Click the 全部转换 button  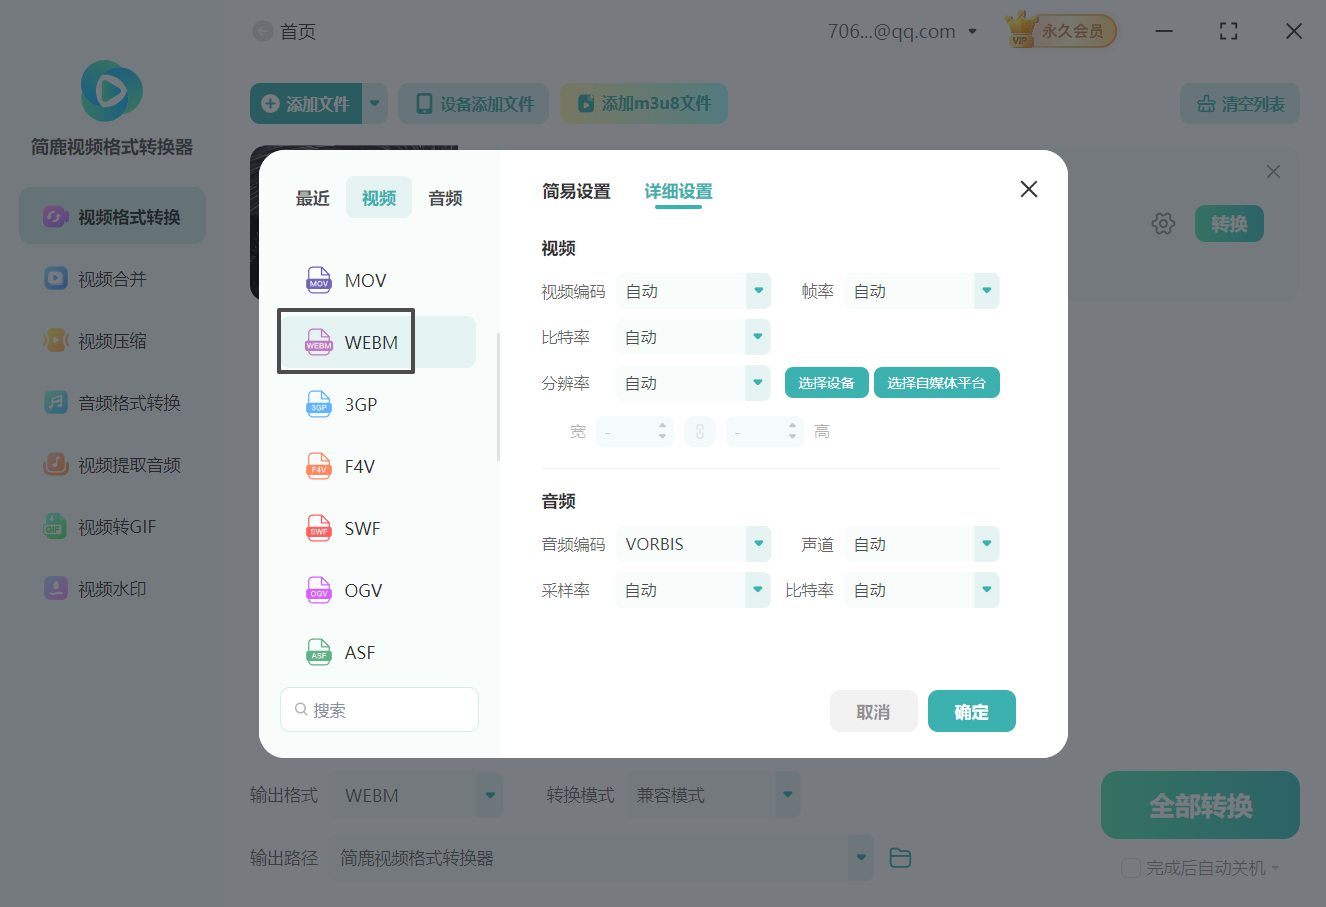(1199, 805)
